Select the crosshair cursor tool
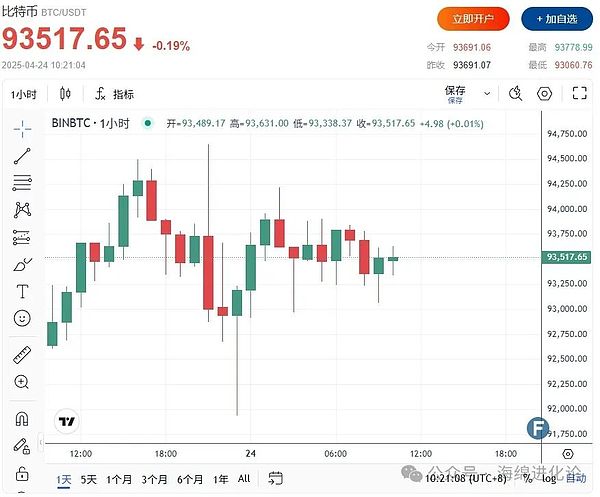 (x=22, y=129)
